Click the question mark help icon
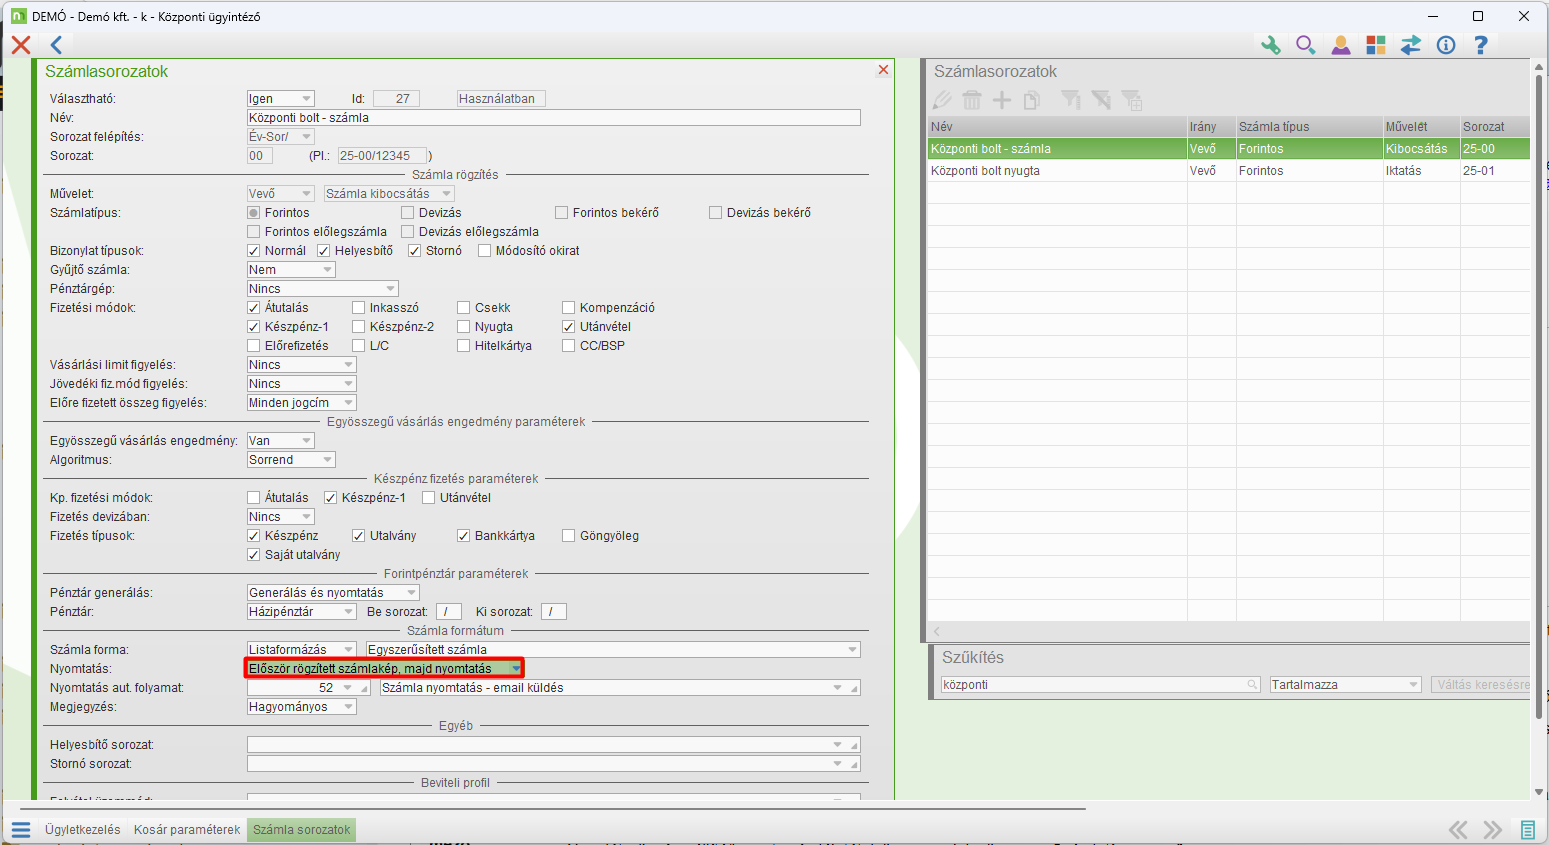The width and height of the screenshot is (1549, 845). [x=1481, y=45]
